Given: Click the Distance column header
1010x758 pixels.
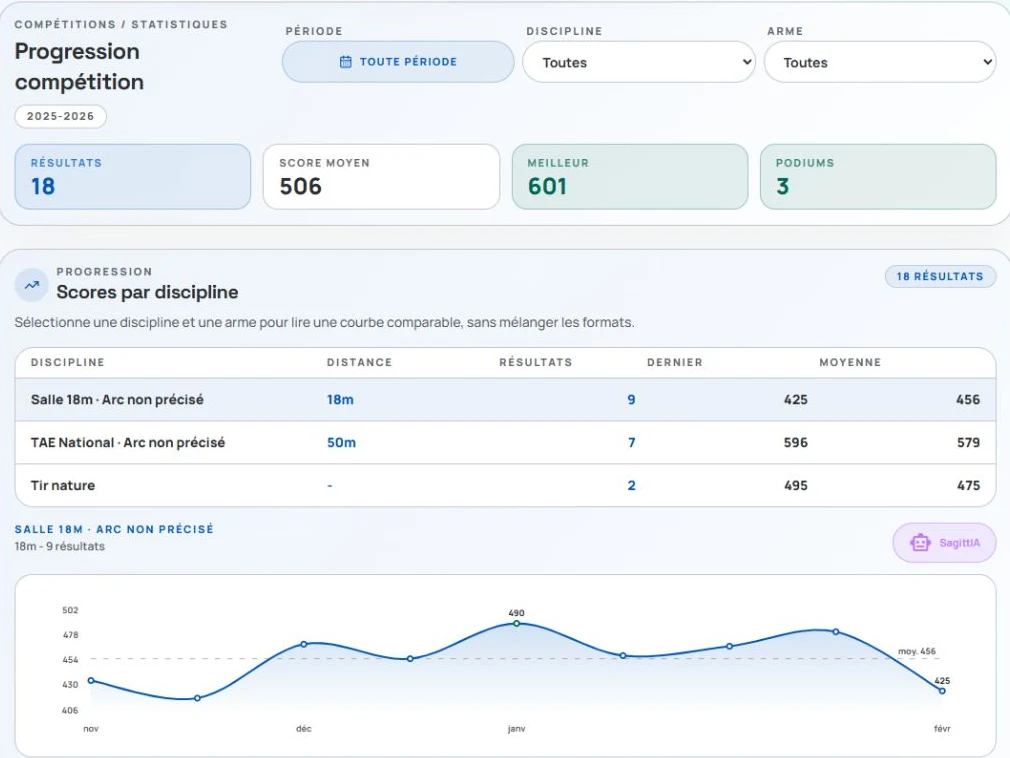Looking at the screenshot, I should pos(359,363).
